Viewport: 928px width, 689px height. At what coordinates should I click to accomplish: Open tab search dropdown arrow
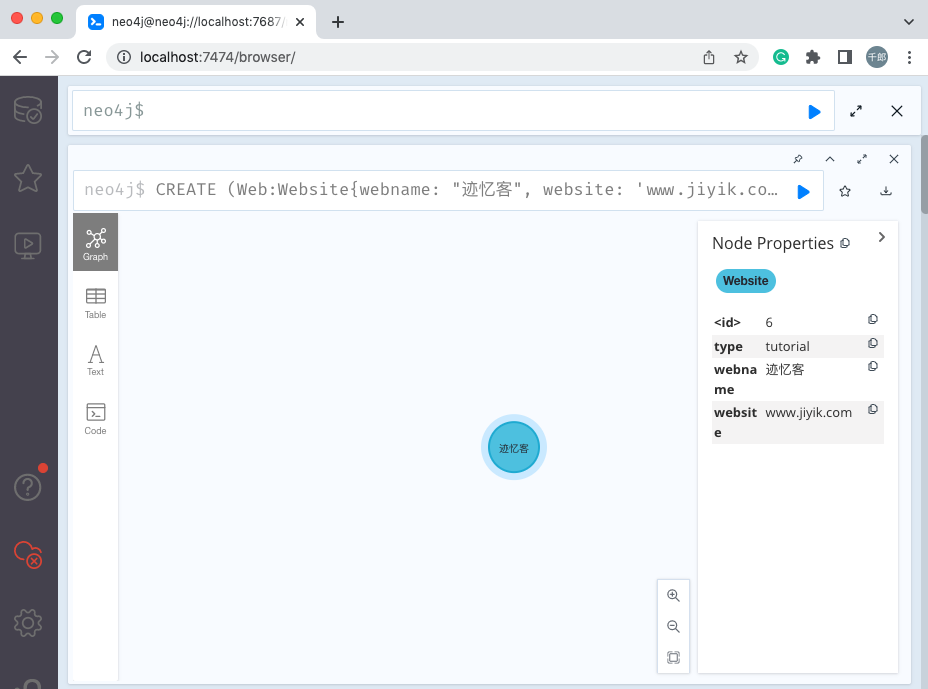coord(908,22)
